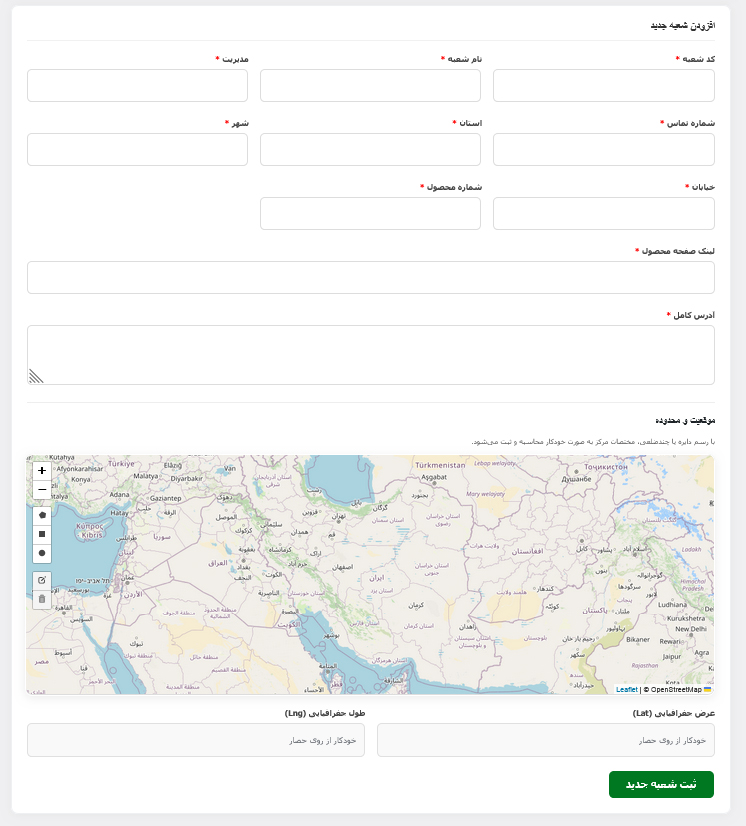Focus the مدیریت input field
Screen dimensions: 746x826
[136, 86]
